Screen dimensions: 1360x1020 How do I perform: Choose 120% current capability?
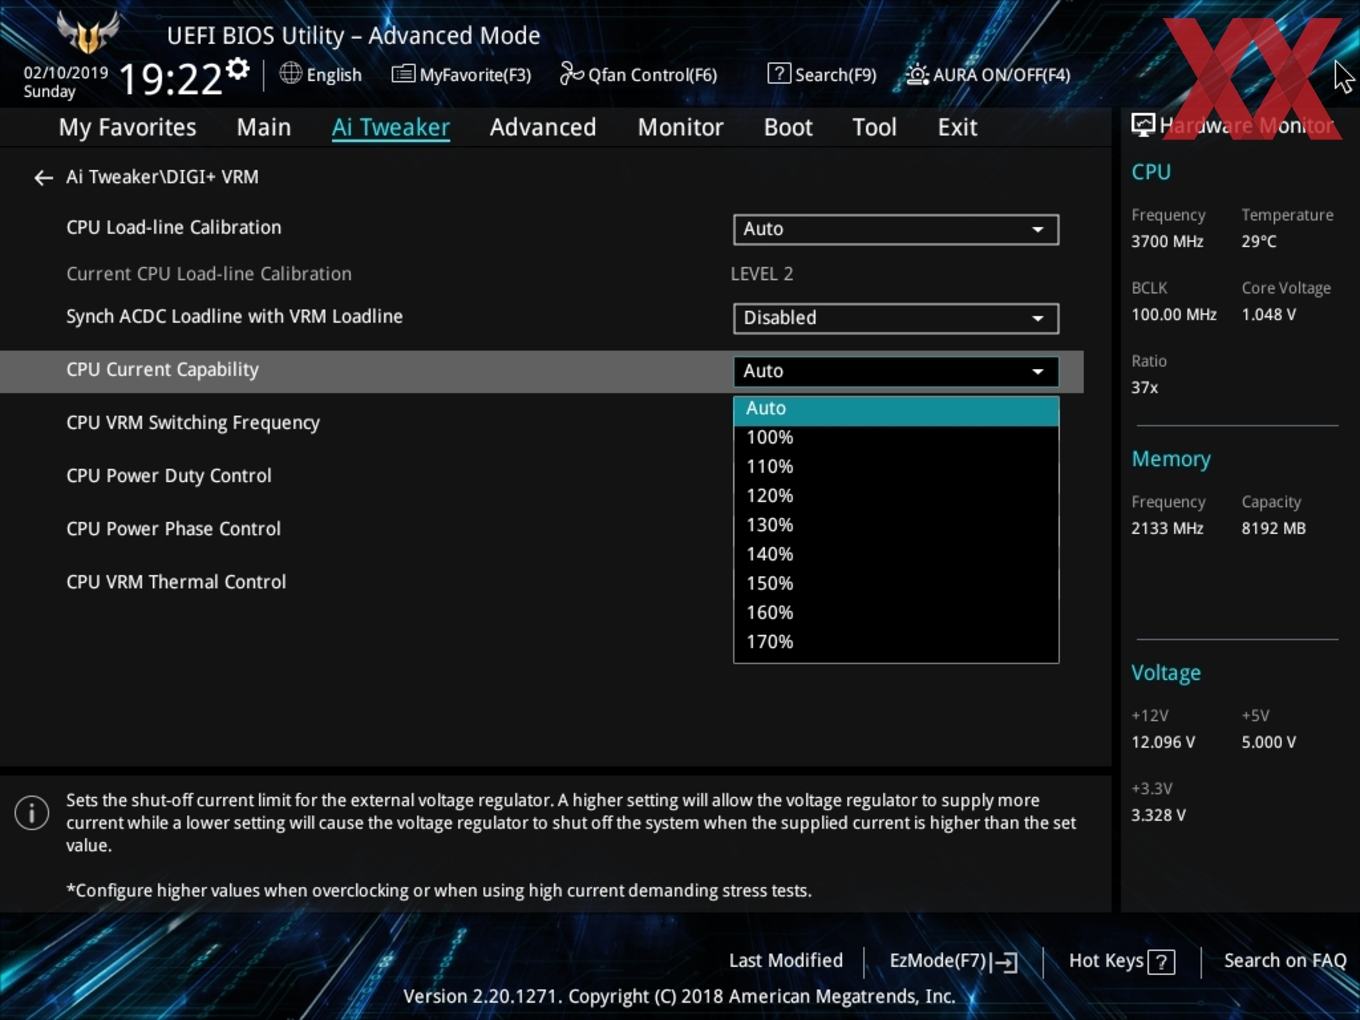pos(896,495)
